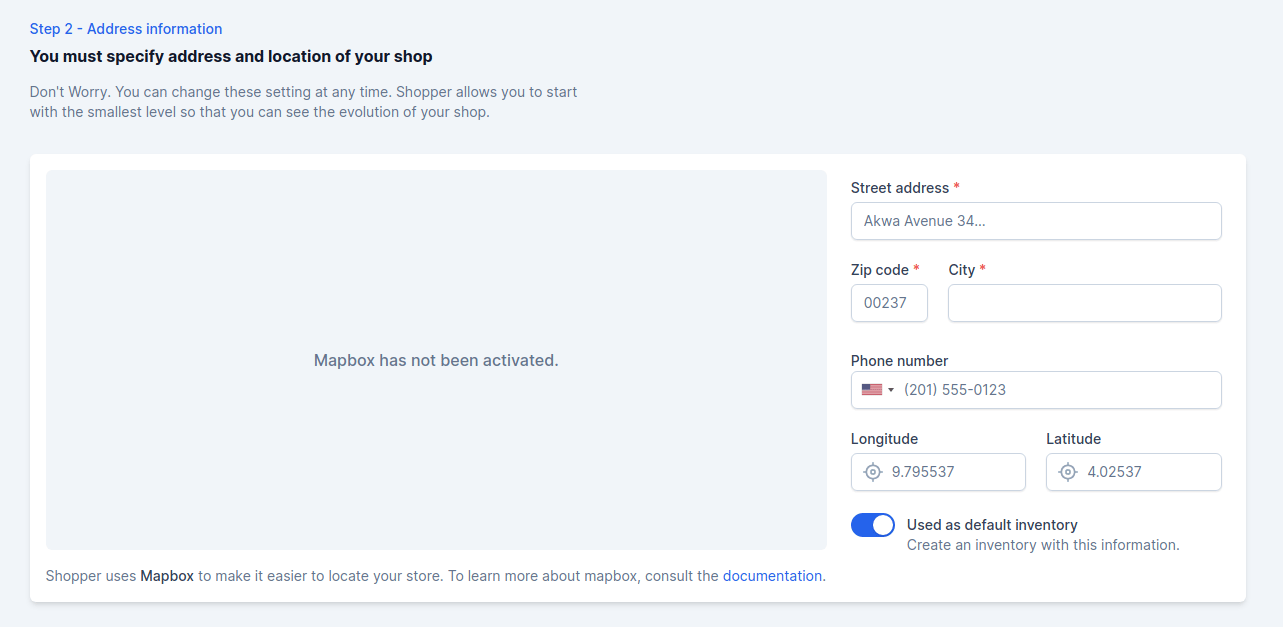Click the bold Mapbox text below the map
Image resolution: width=1283 pixels, height=627 pixels.
point(167,576)
